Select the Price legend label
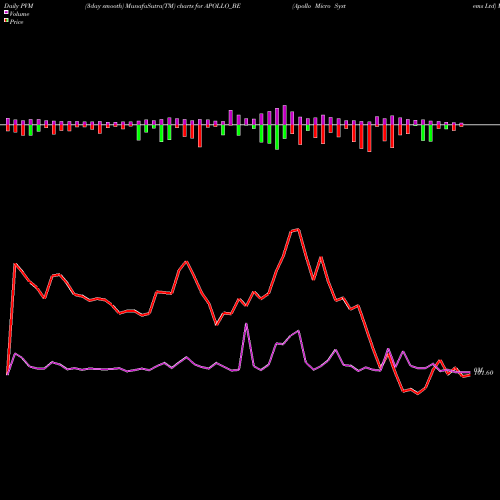The image size is (500, 500). 16,22
